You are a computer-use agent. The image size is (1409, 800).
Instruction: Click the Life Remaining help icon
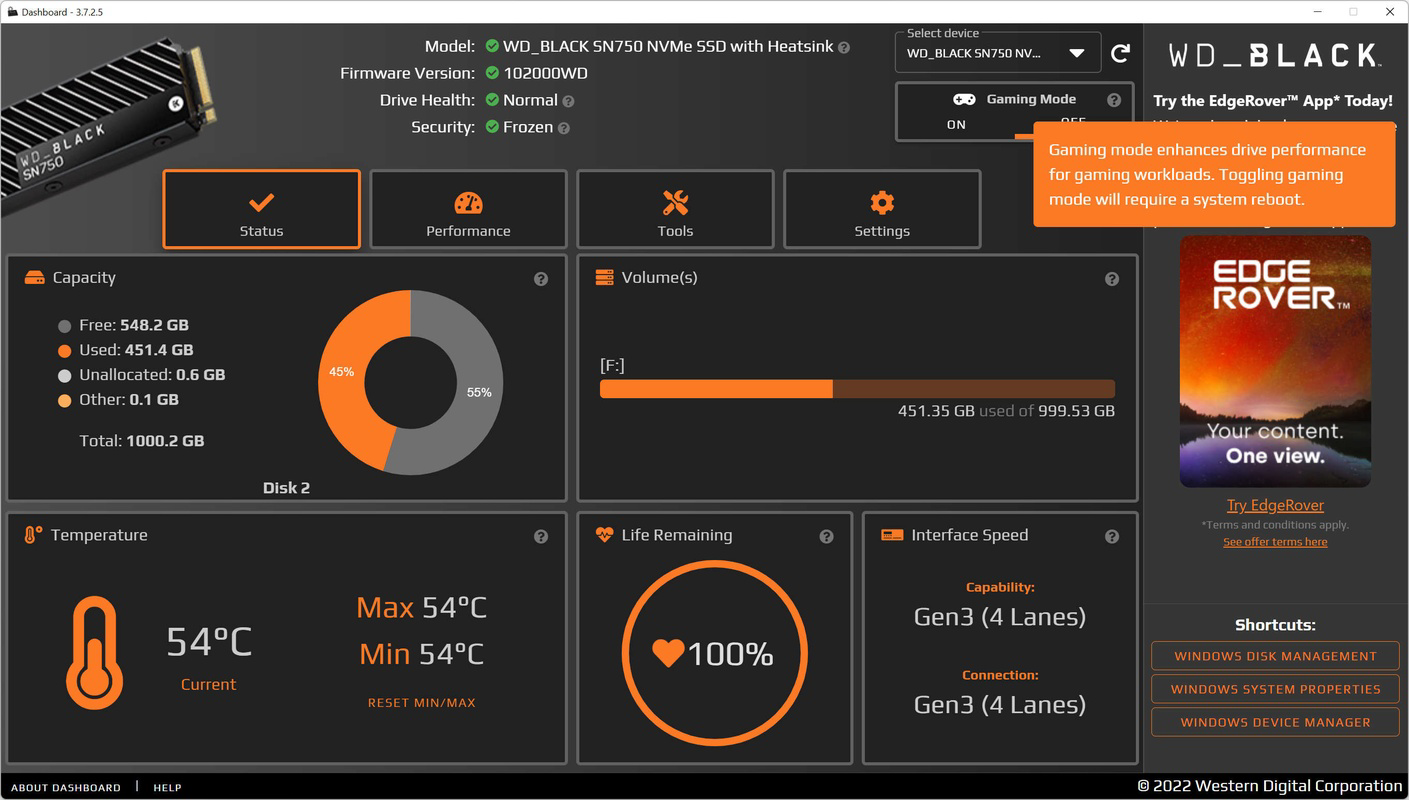[826, 537]
